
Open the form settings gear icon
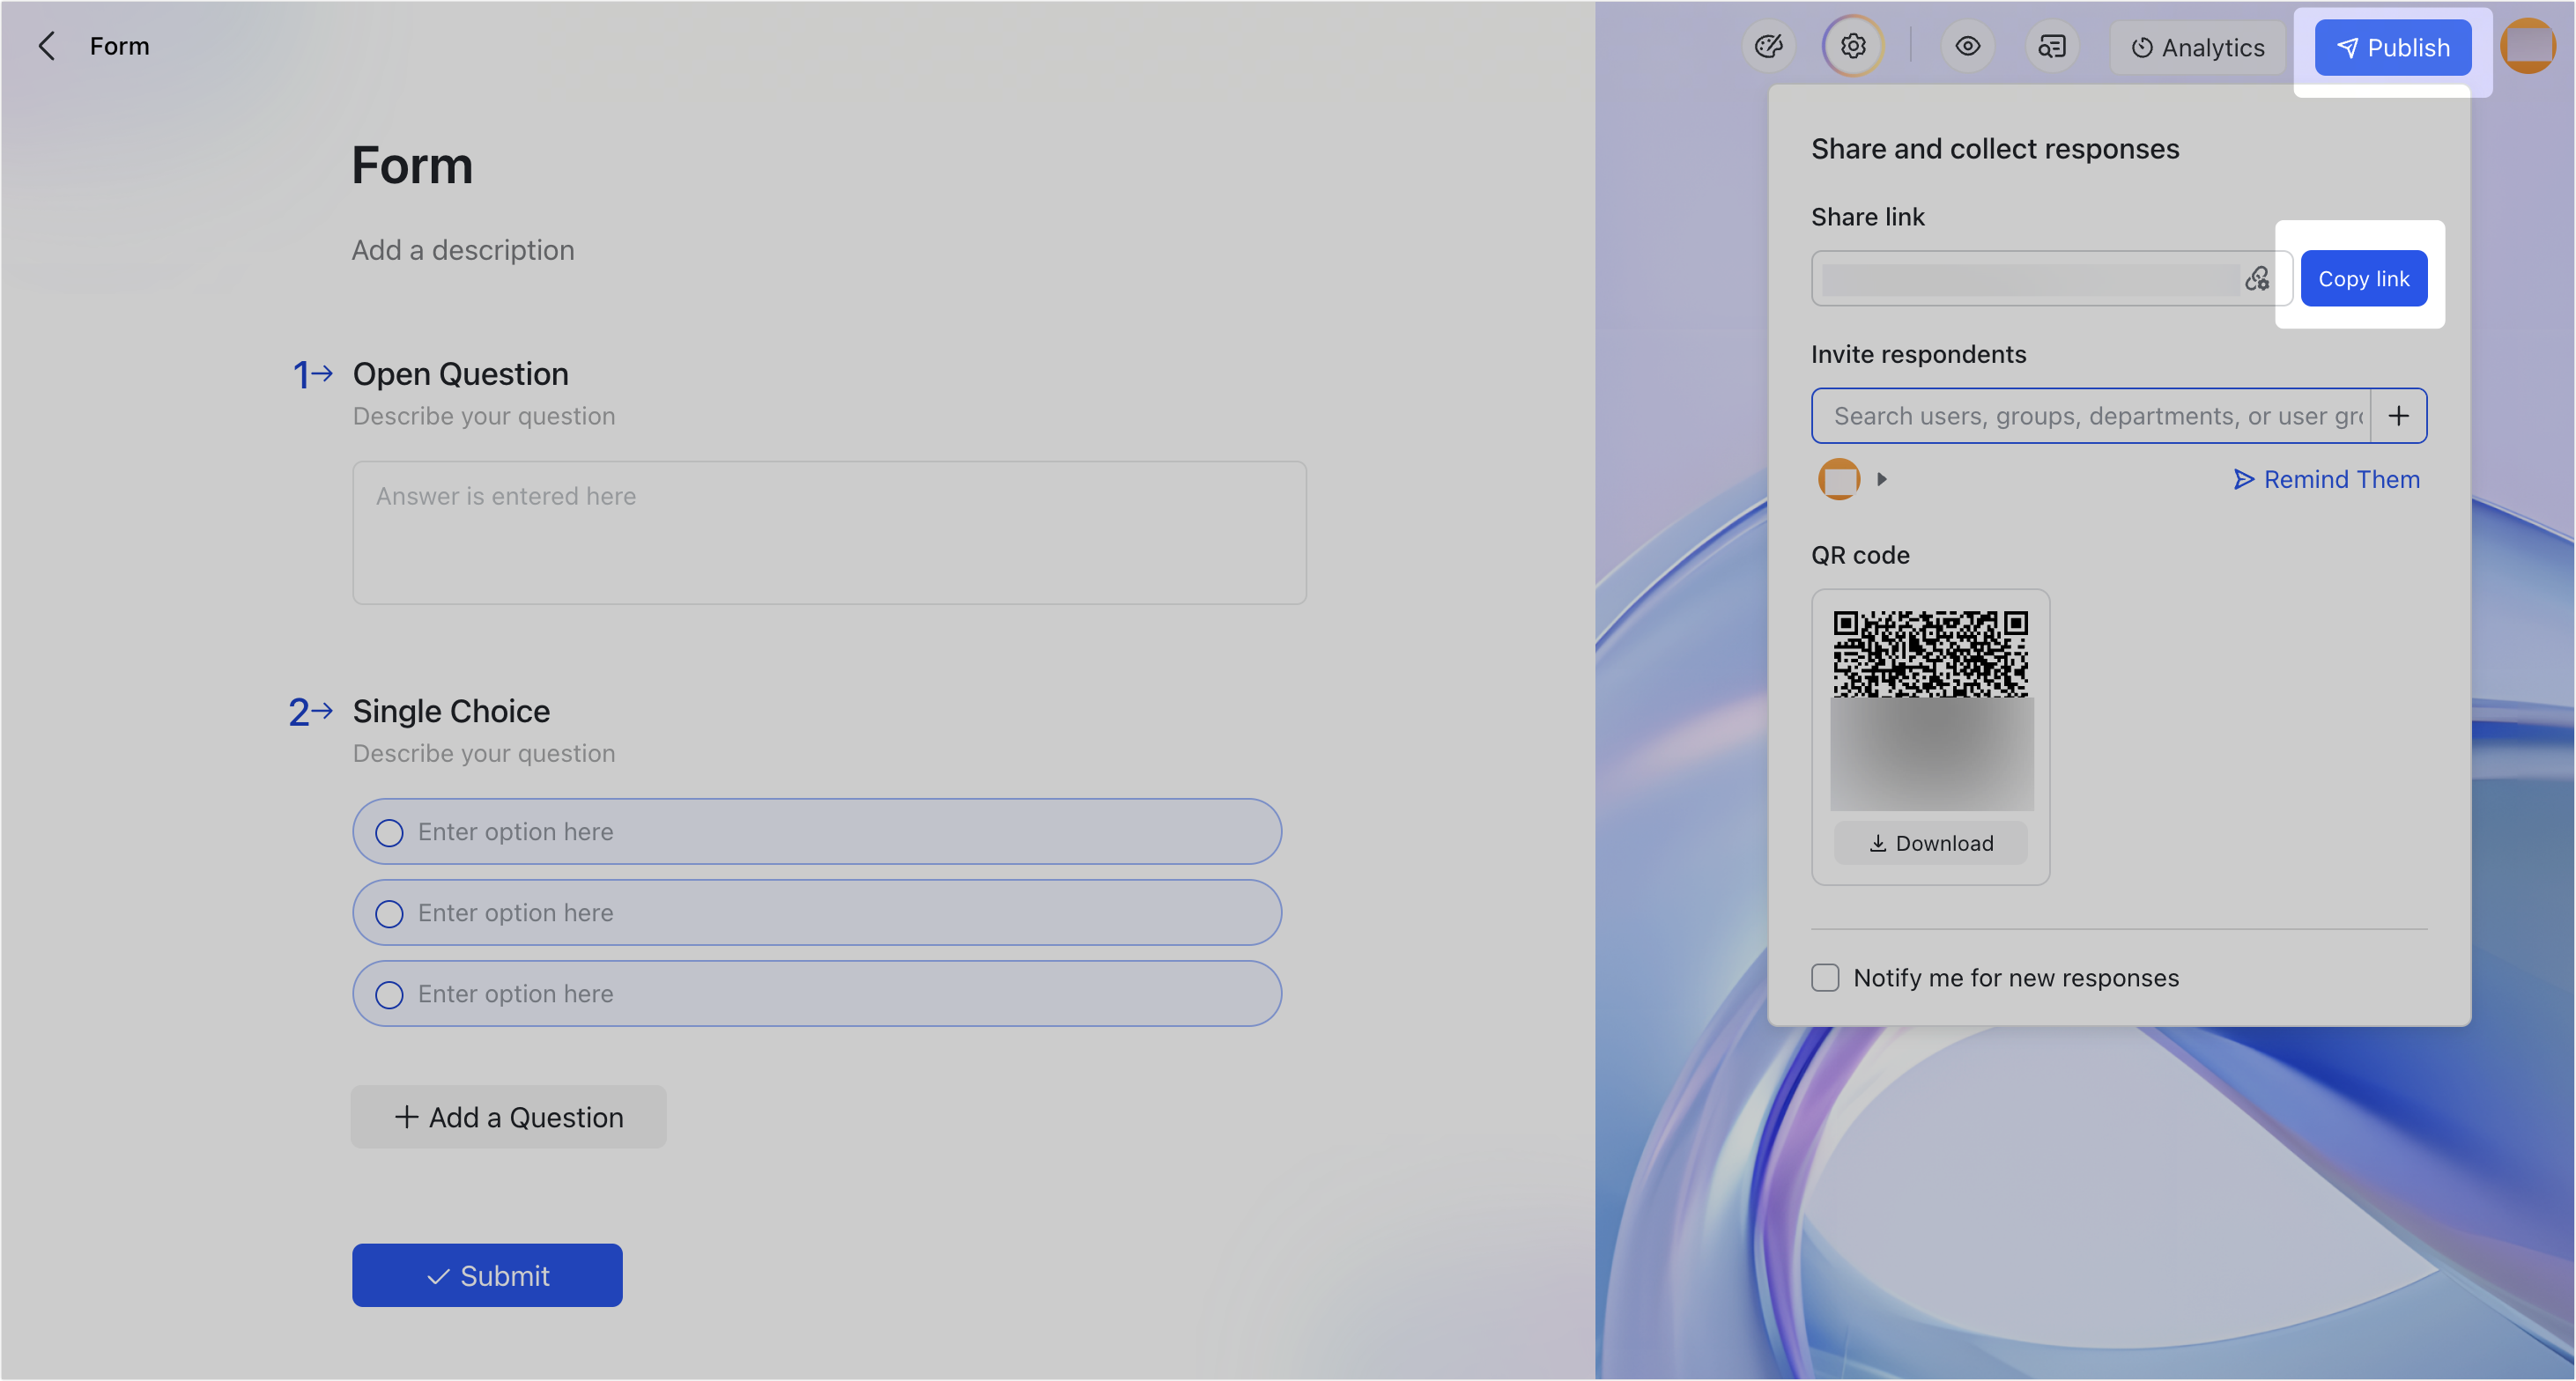coord(1852,46)
